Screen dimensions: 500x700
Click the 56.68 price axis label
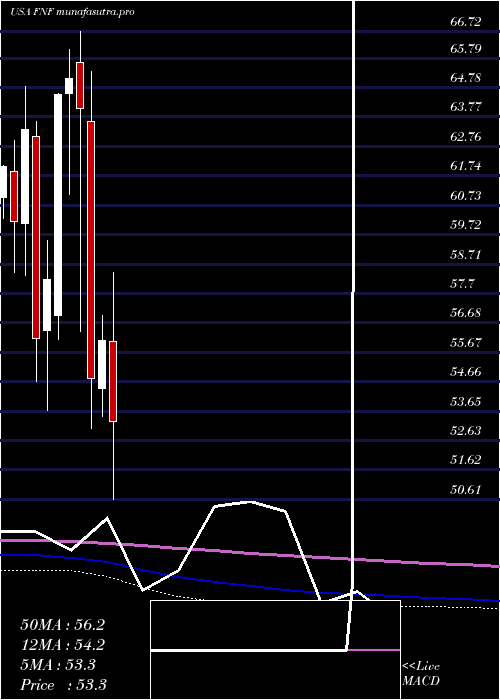(x=466, y=313)
